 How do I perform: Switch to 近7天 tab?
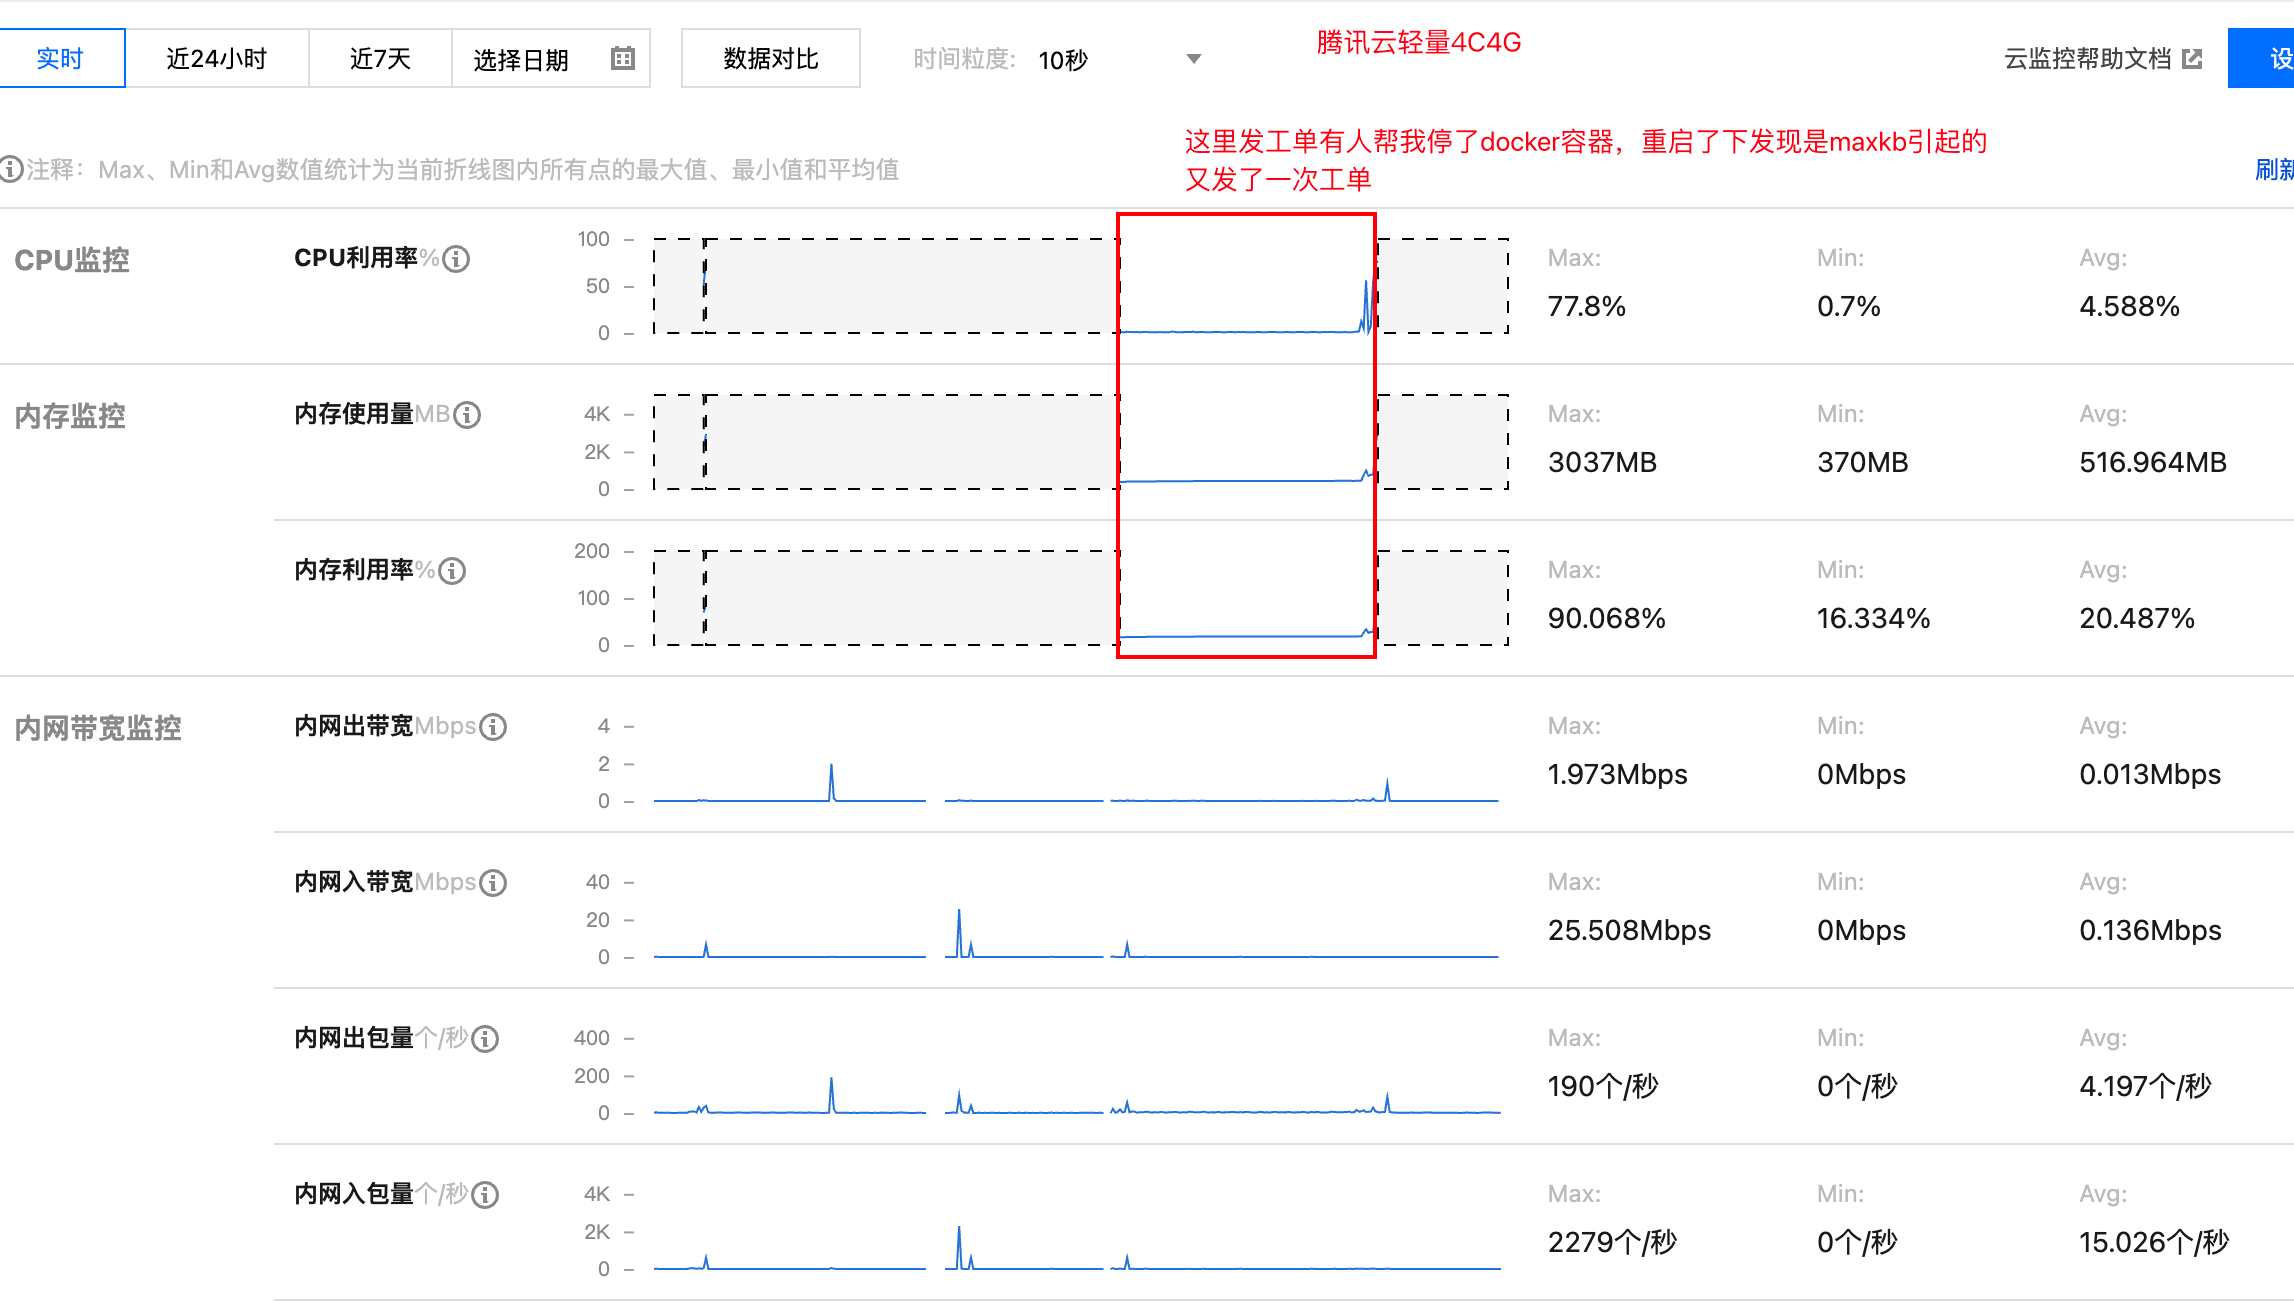[x=380, y=59]
